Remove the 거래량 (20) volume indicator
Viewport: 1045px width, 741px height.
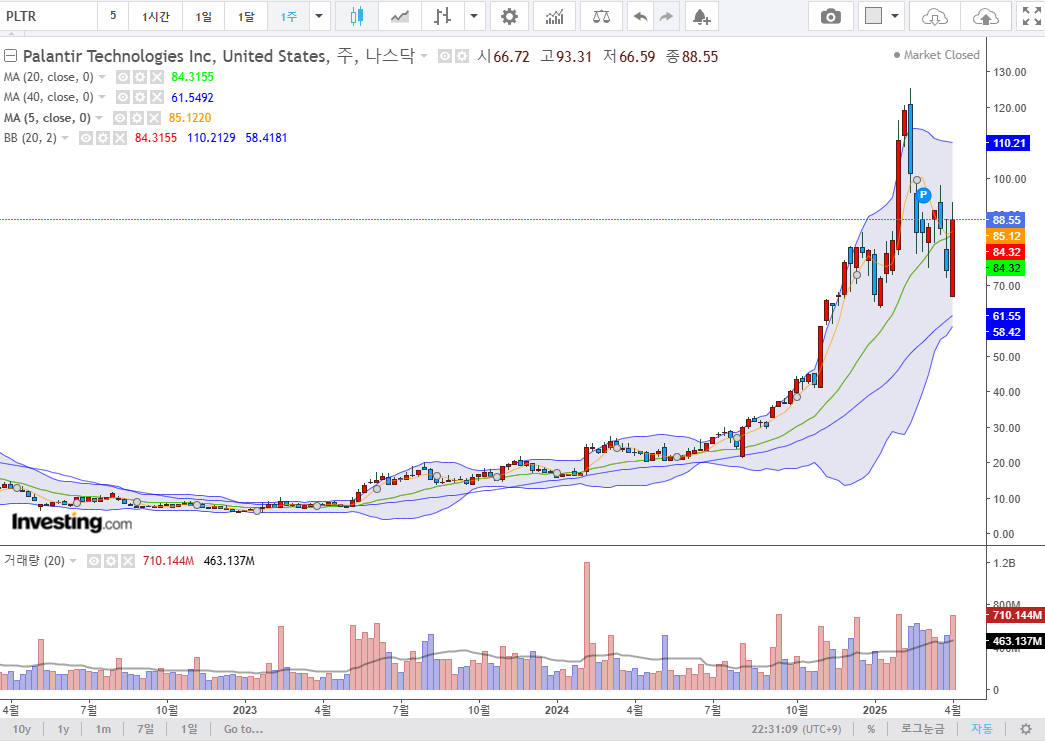point(127,561)
